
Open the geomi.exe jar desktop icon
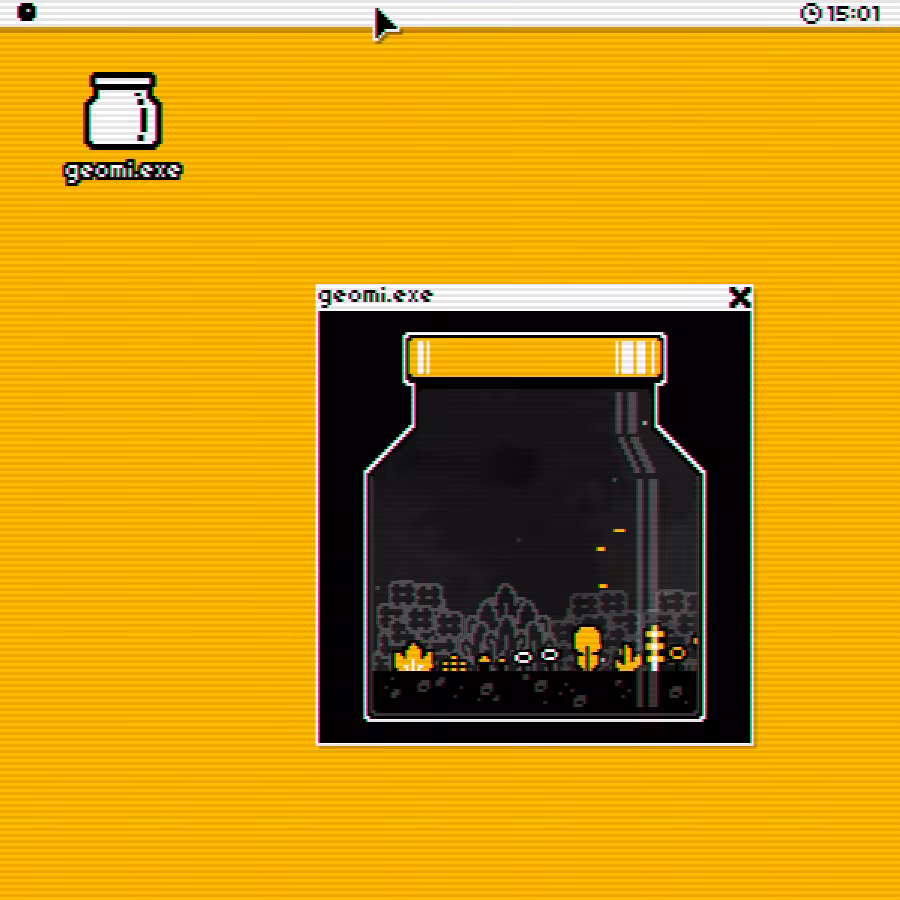click(123, 110)
